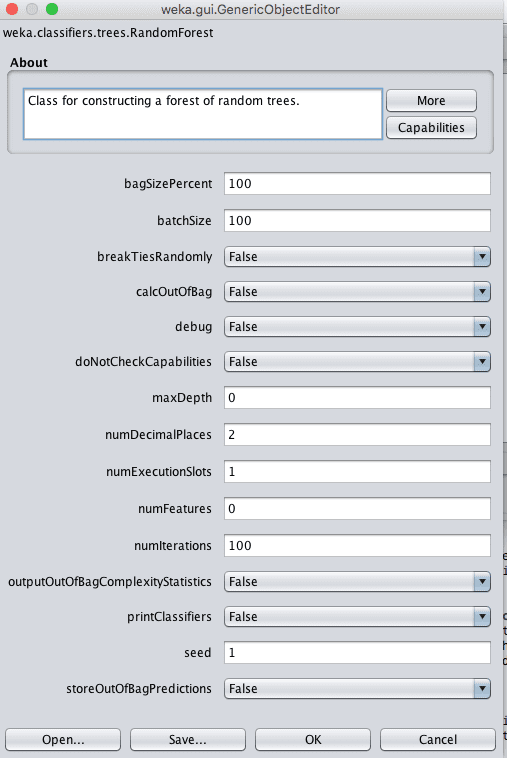The width and height of the screenshot is (507, 758).
Task: Click the calcOutOfBag label
Action: (x=174, y=292)
